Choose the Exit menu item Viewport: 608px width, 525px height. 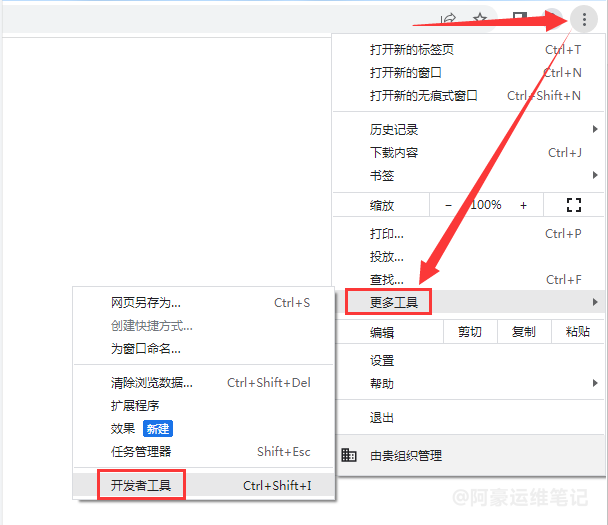(471, 418)
